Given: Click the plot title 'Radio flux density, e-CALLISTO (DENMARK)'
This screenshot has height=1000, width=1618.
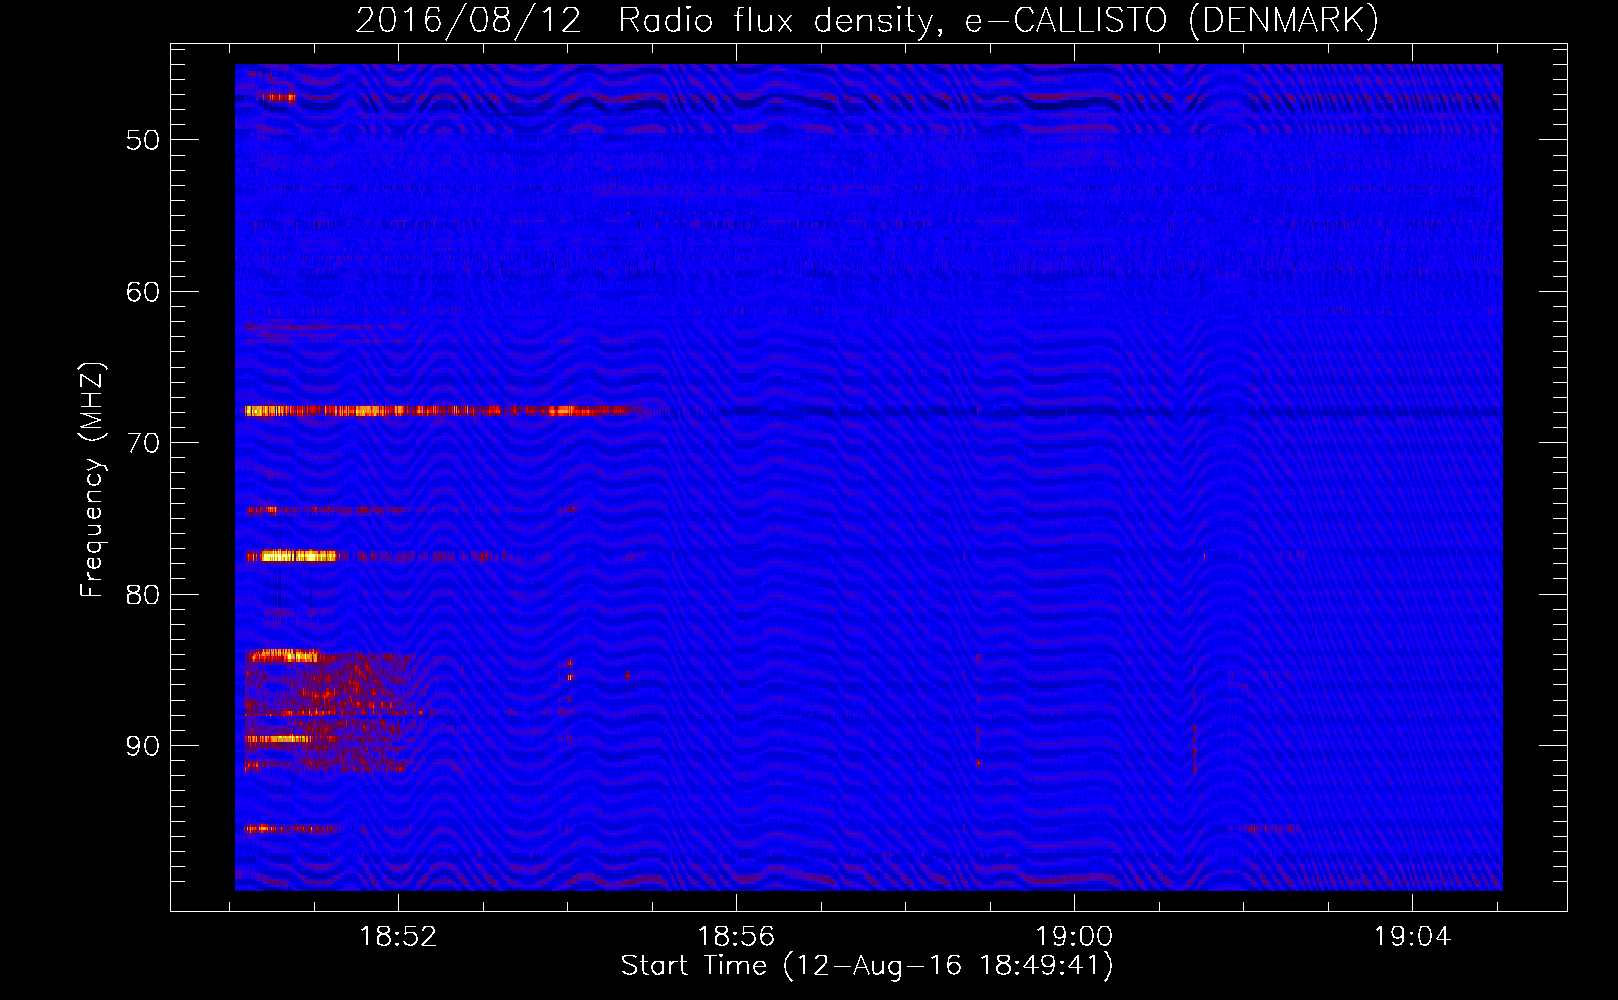Looking at the screenshot, I should [998, 20].
